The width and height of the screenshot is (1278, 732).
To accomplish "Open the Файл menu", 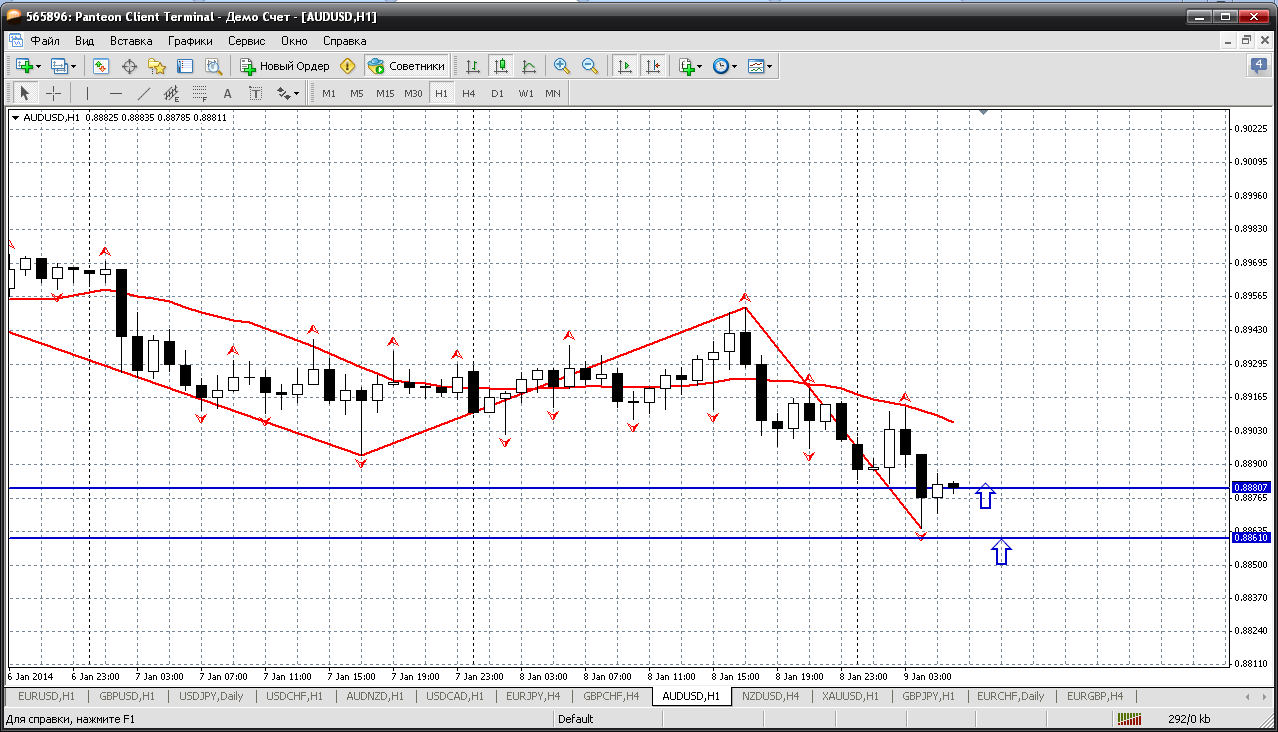I will point(45,41).
